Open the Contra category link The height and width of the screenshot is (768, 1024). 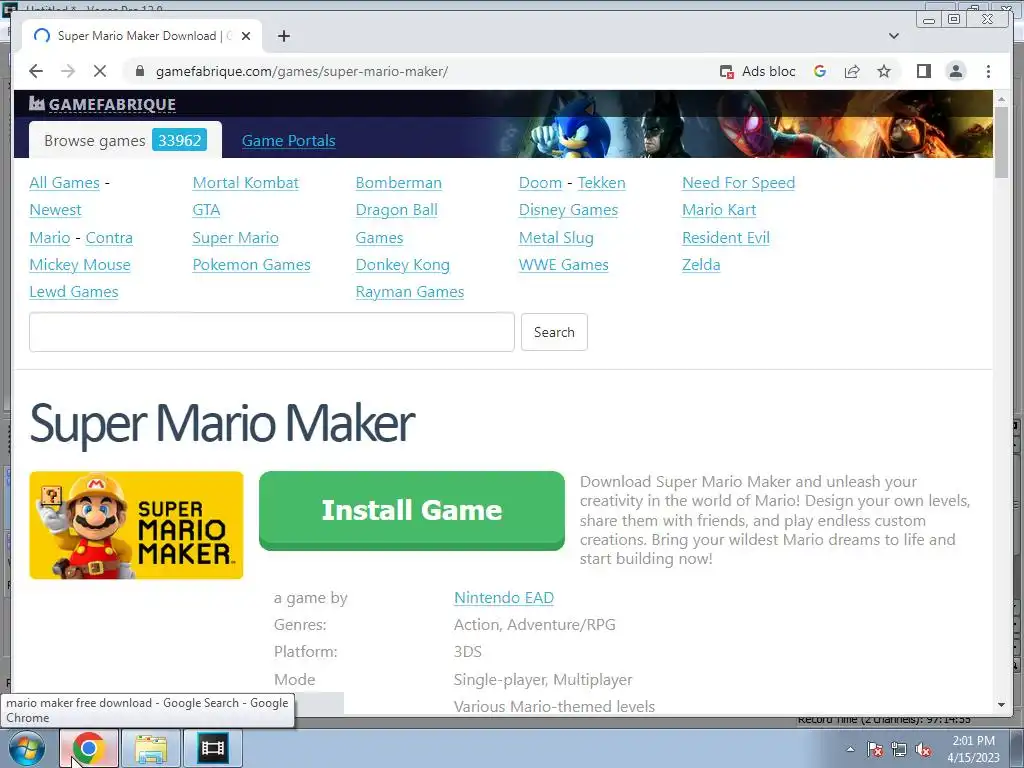click(109, 238)
